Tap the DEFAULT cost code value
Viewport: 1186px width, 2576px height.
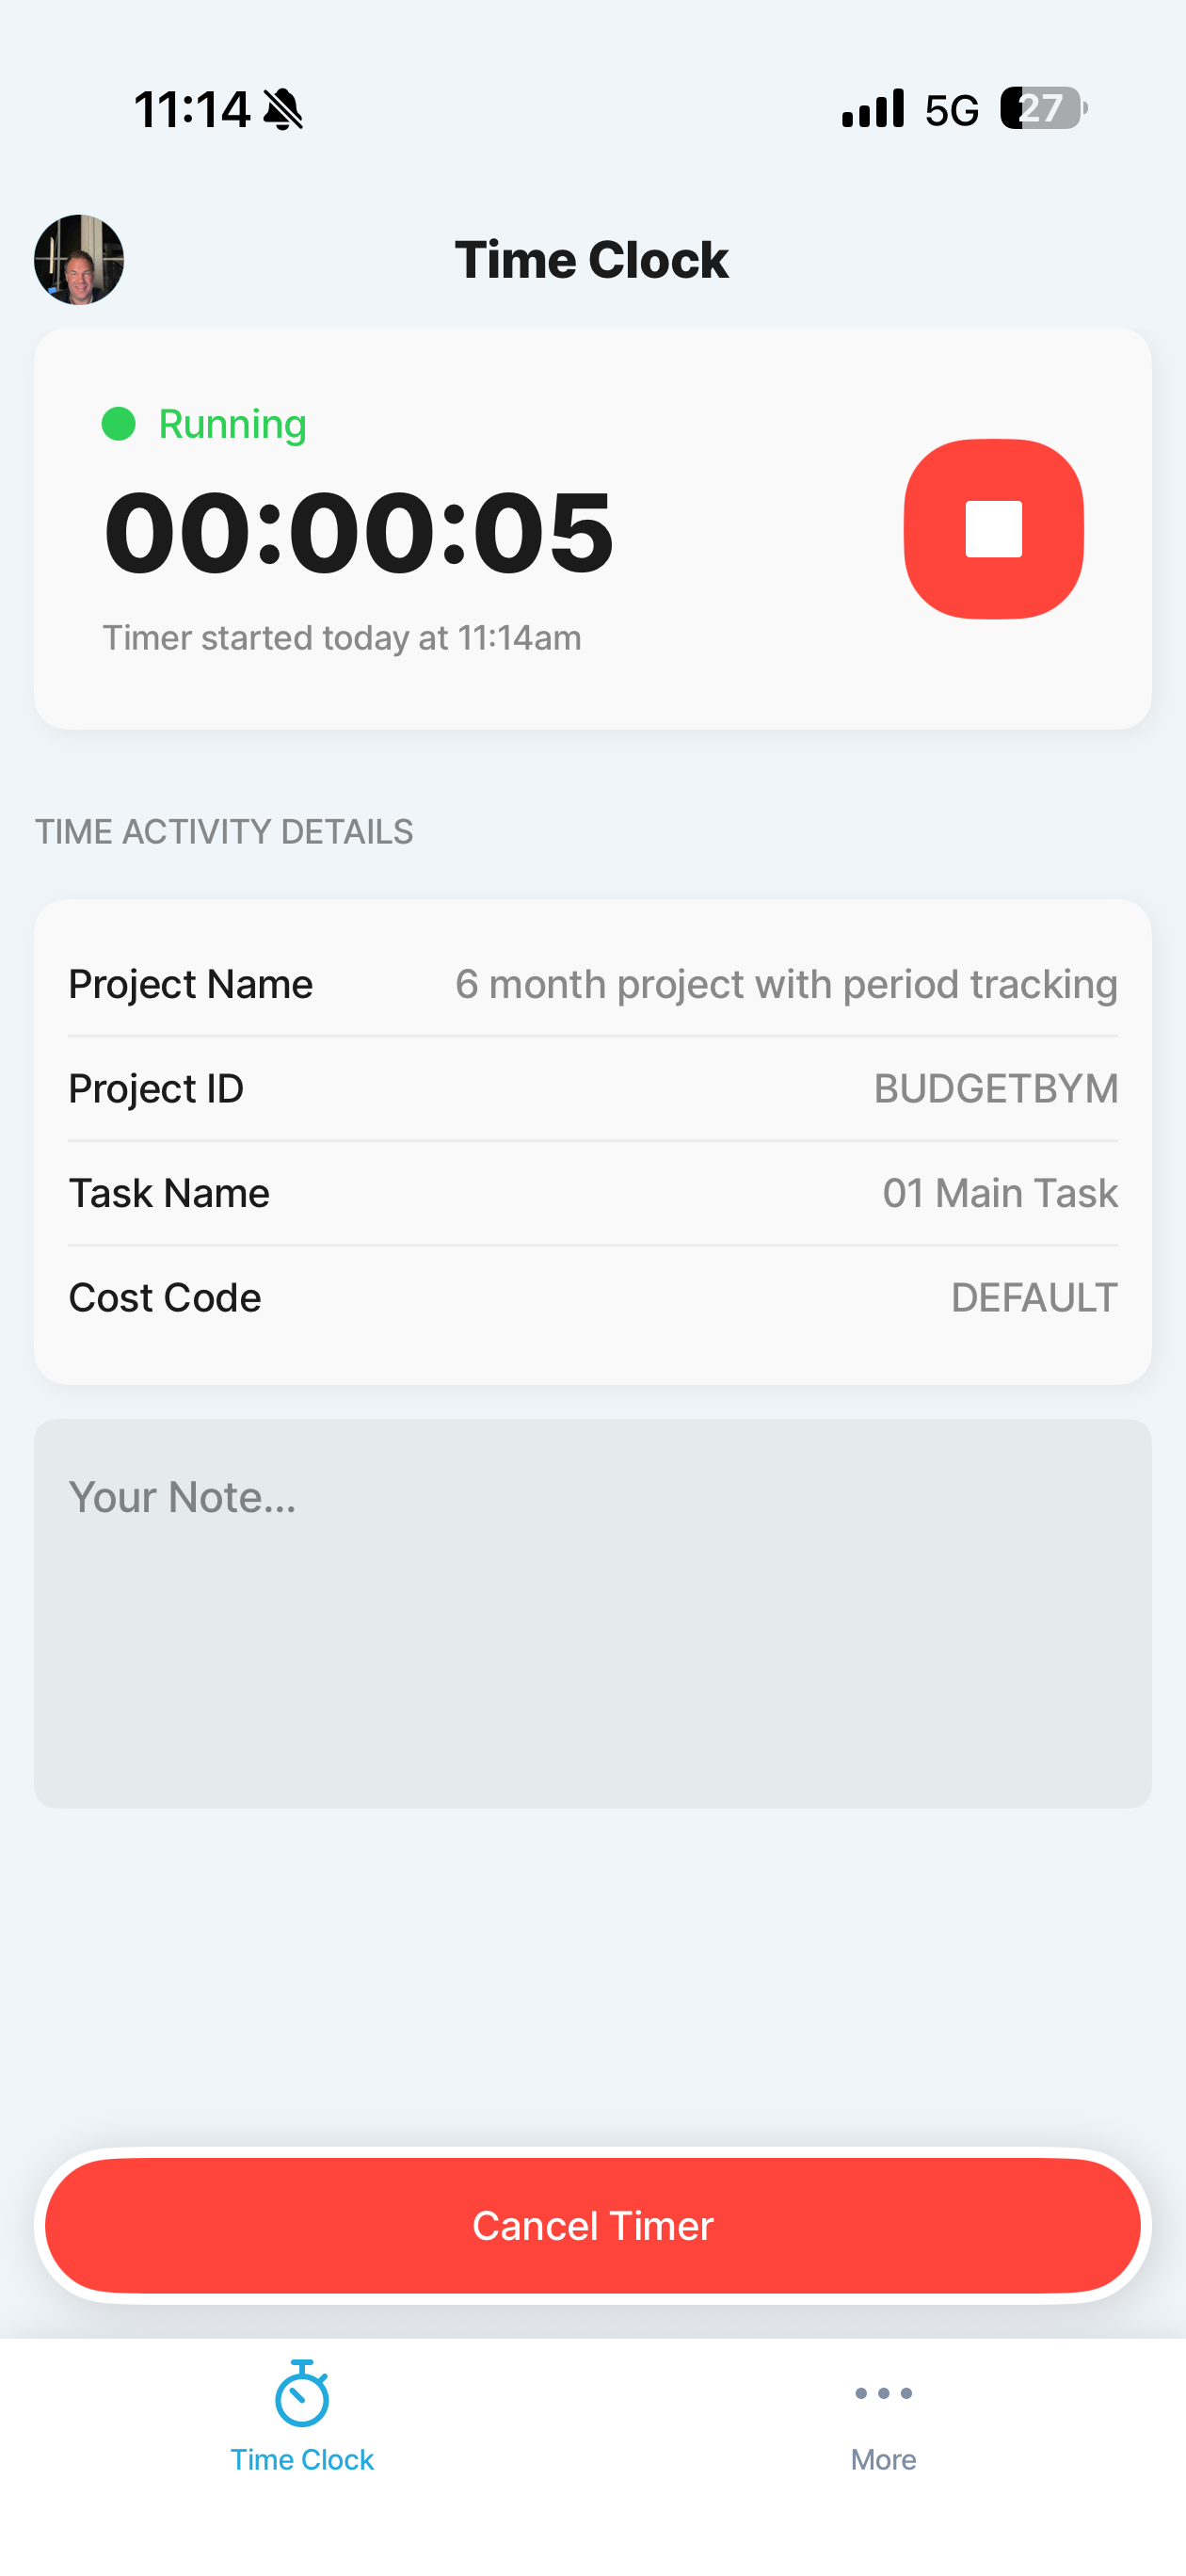tap(1034, 1298)
